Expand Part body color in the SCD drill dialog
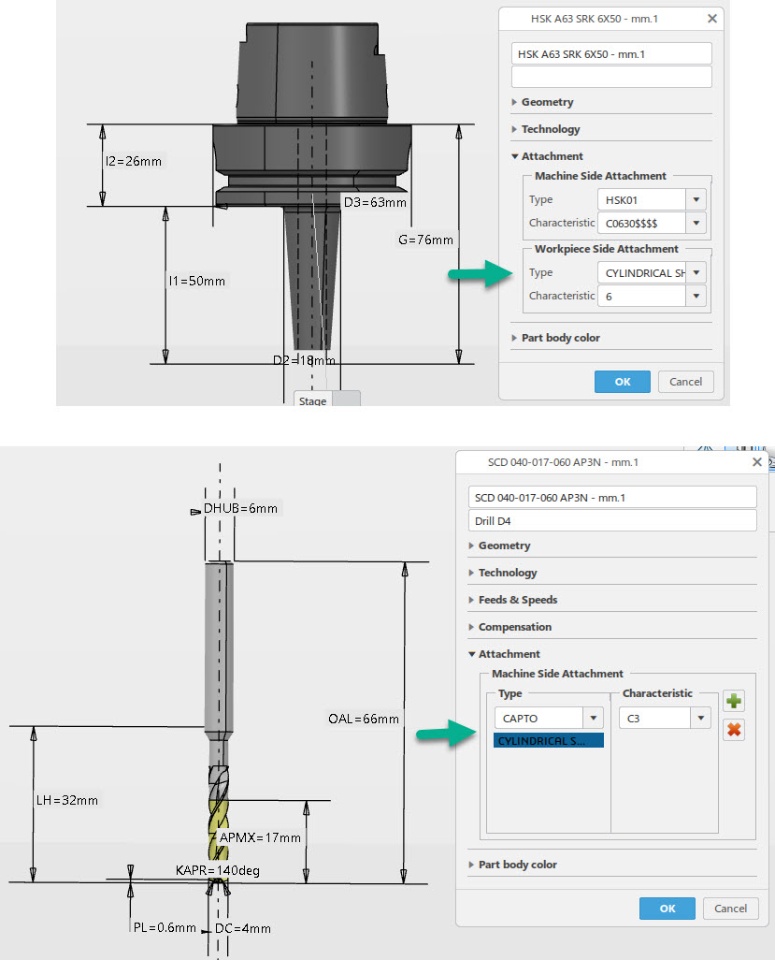Image resolution: width=775 pixels, height=960 pixels. point(512,864)
